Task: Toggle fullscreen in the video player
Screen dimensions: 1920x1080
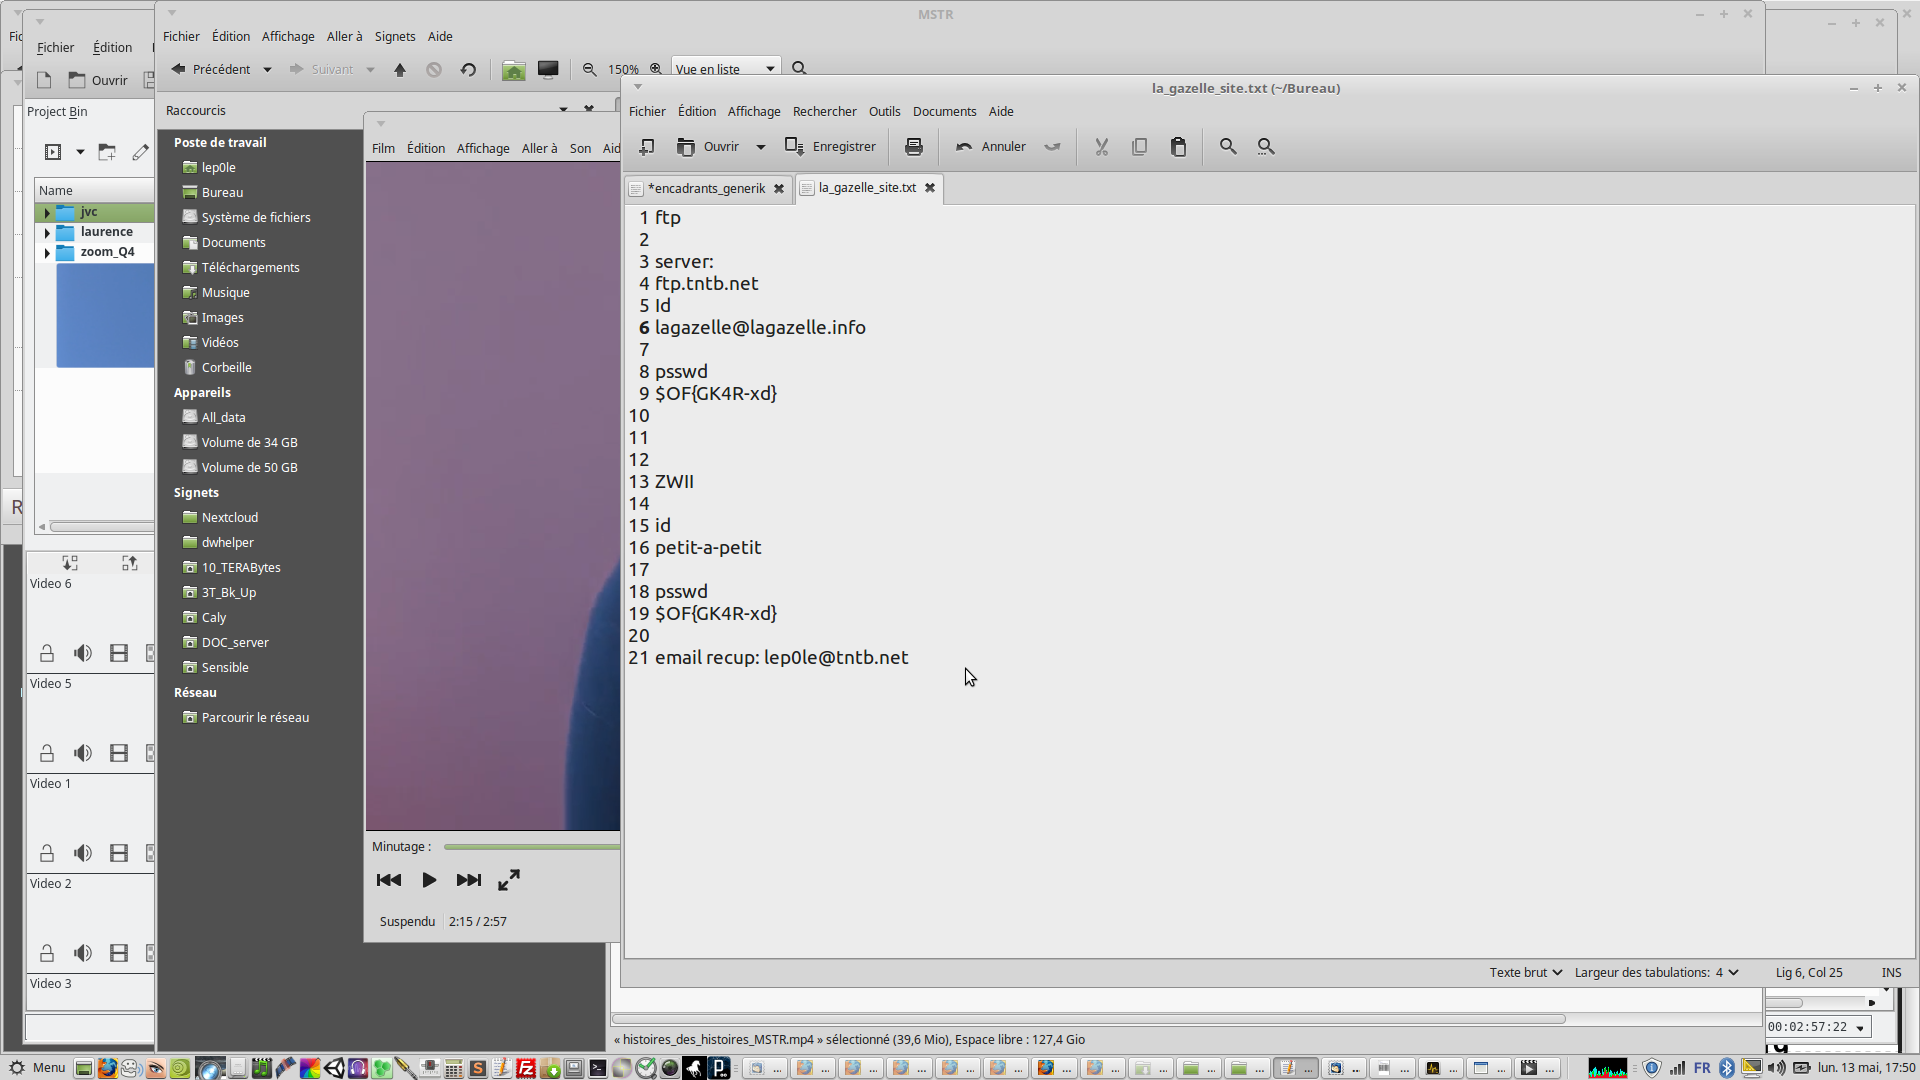Action: pos(509,880)
